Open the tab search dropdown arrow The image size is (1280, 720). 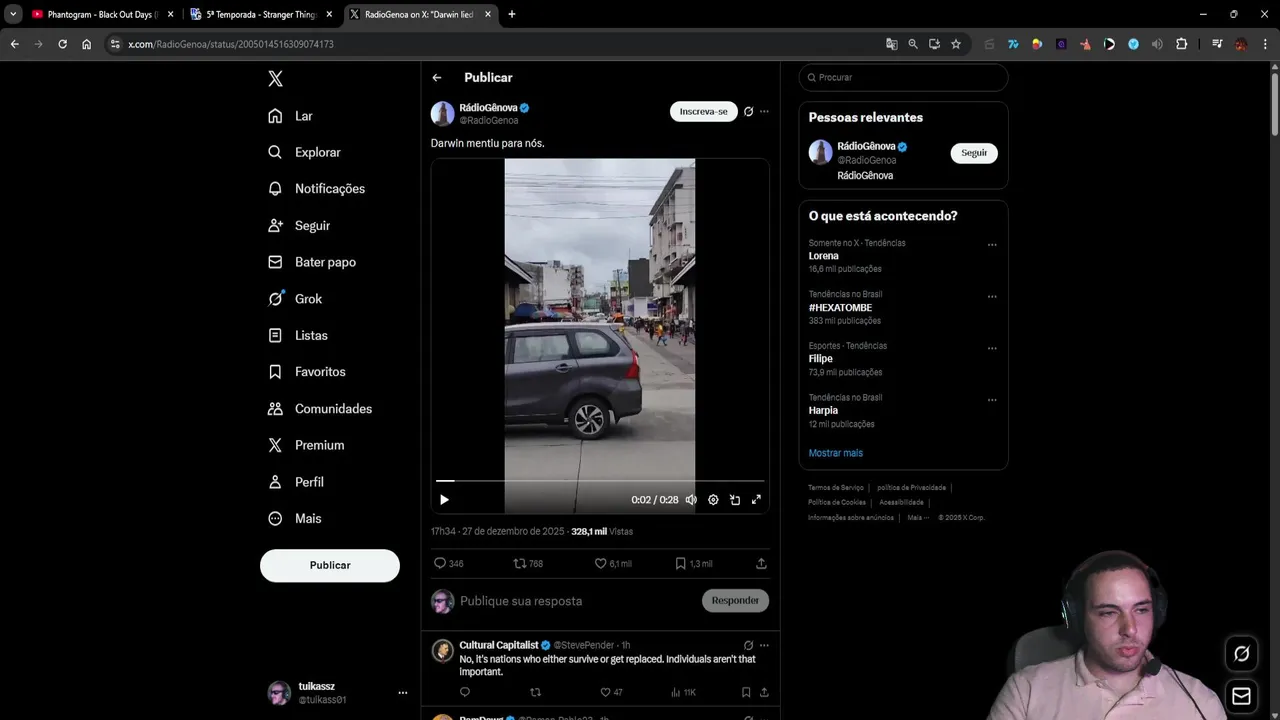pos(13,14)
